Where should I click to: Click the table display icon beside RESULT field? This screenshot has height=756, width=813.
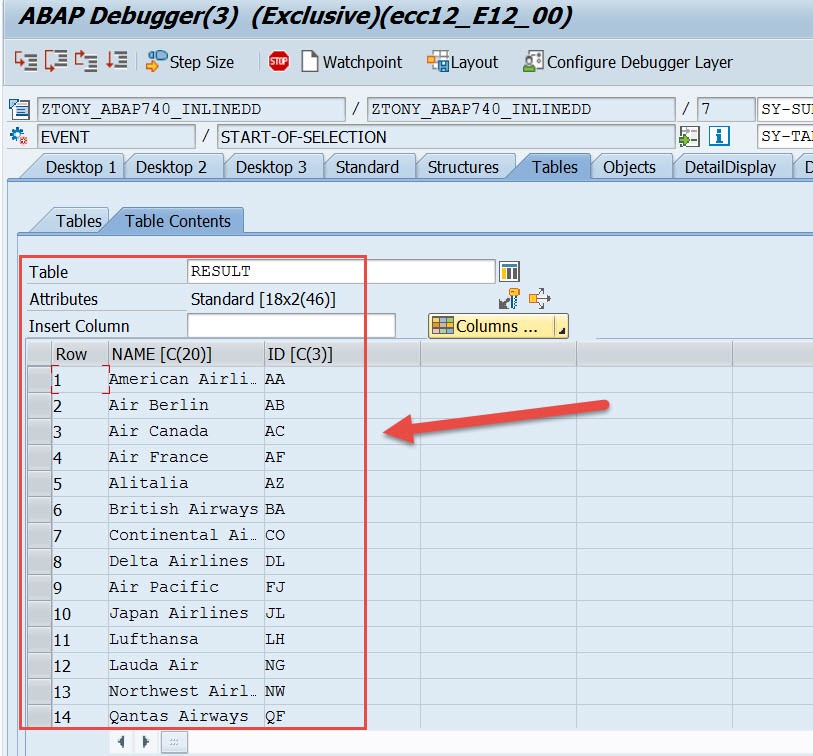tap(509, 271)
